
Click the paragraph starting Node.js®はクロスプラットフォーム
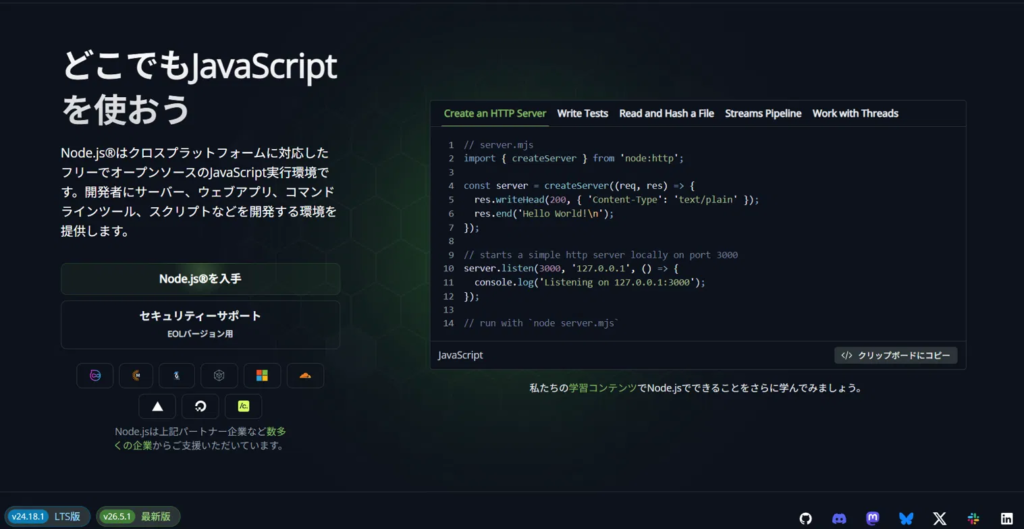tap(199, 193)
